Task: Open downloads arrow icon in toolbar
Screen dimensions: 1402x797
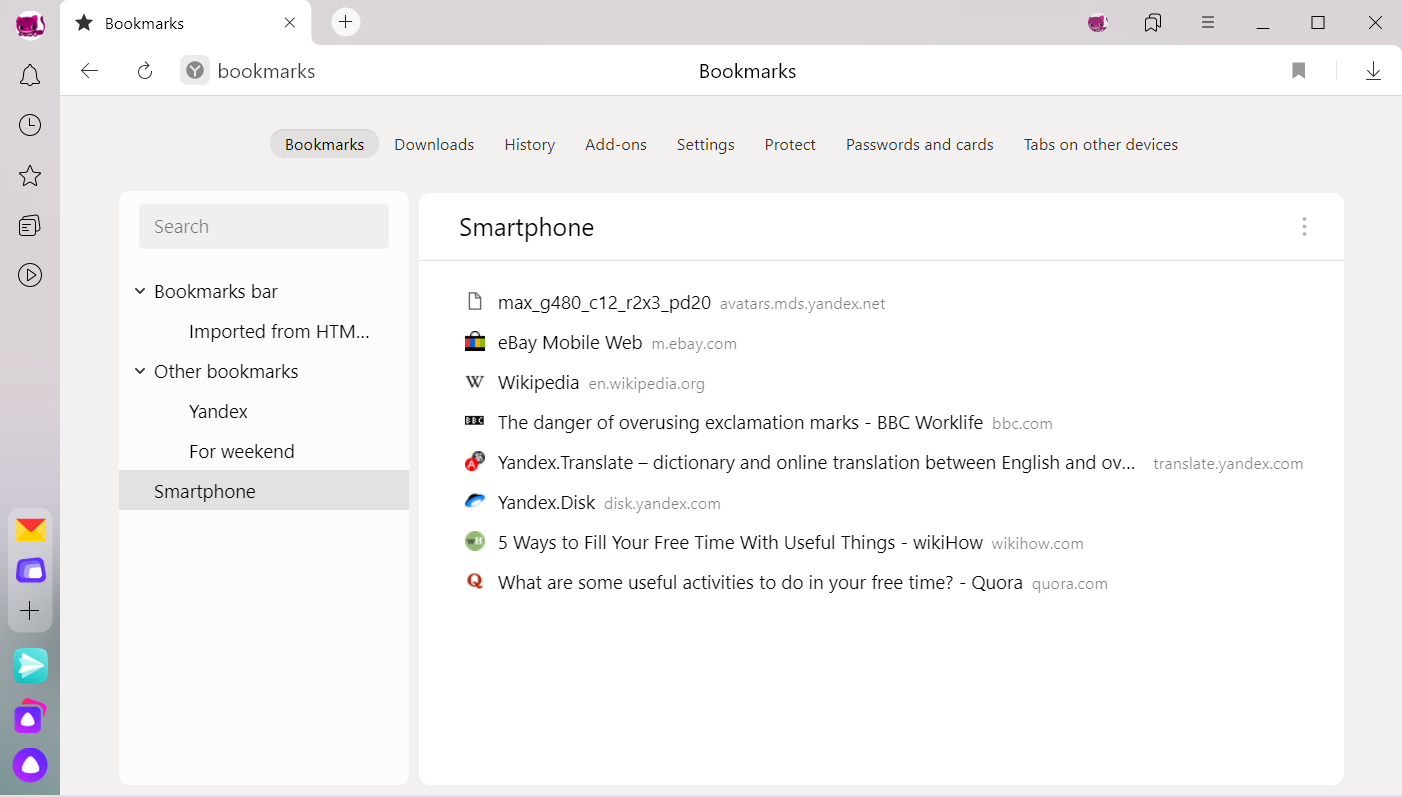Action: pos(1373,71)
